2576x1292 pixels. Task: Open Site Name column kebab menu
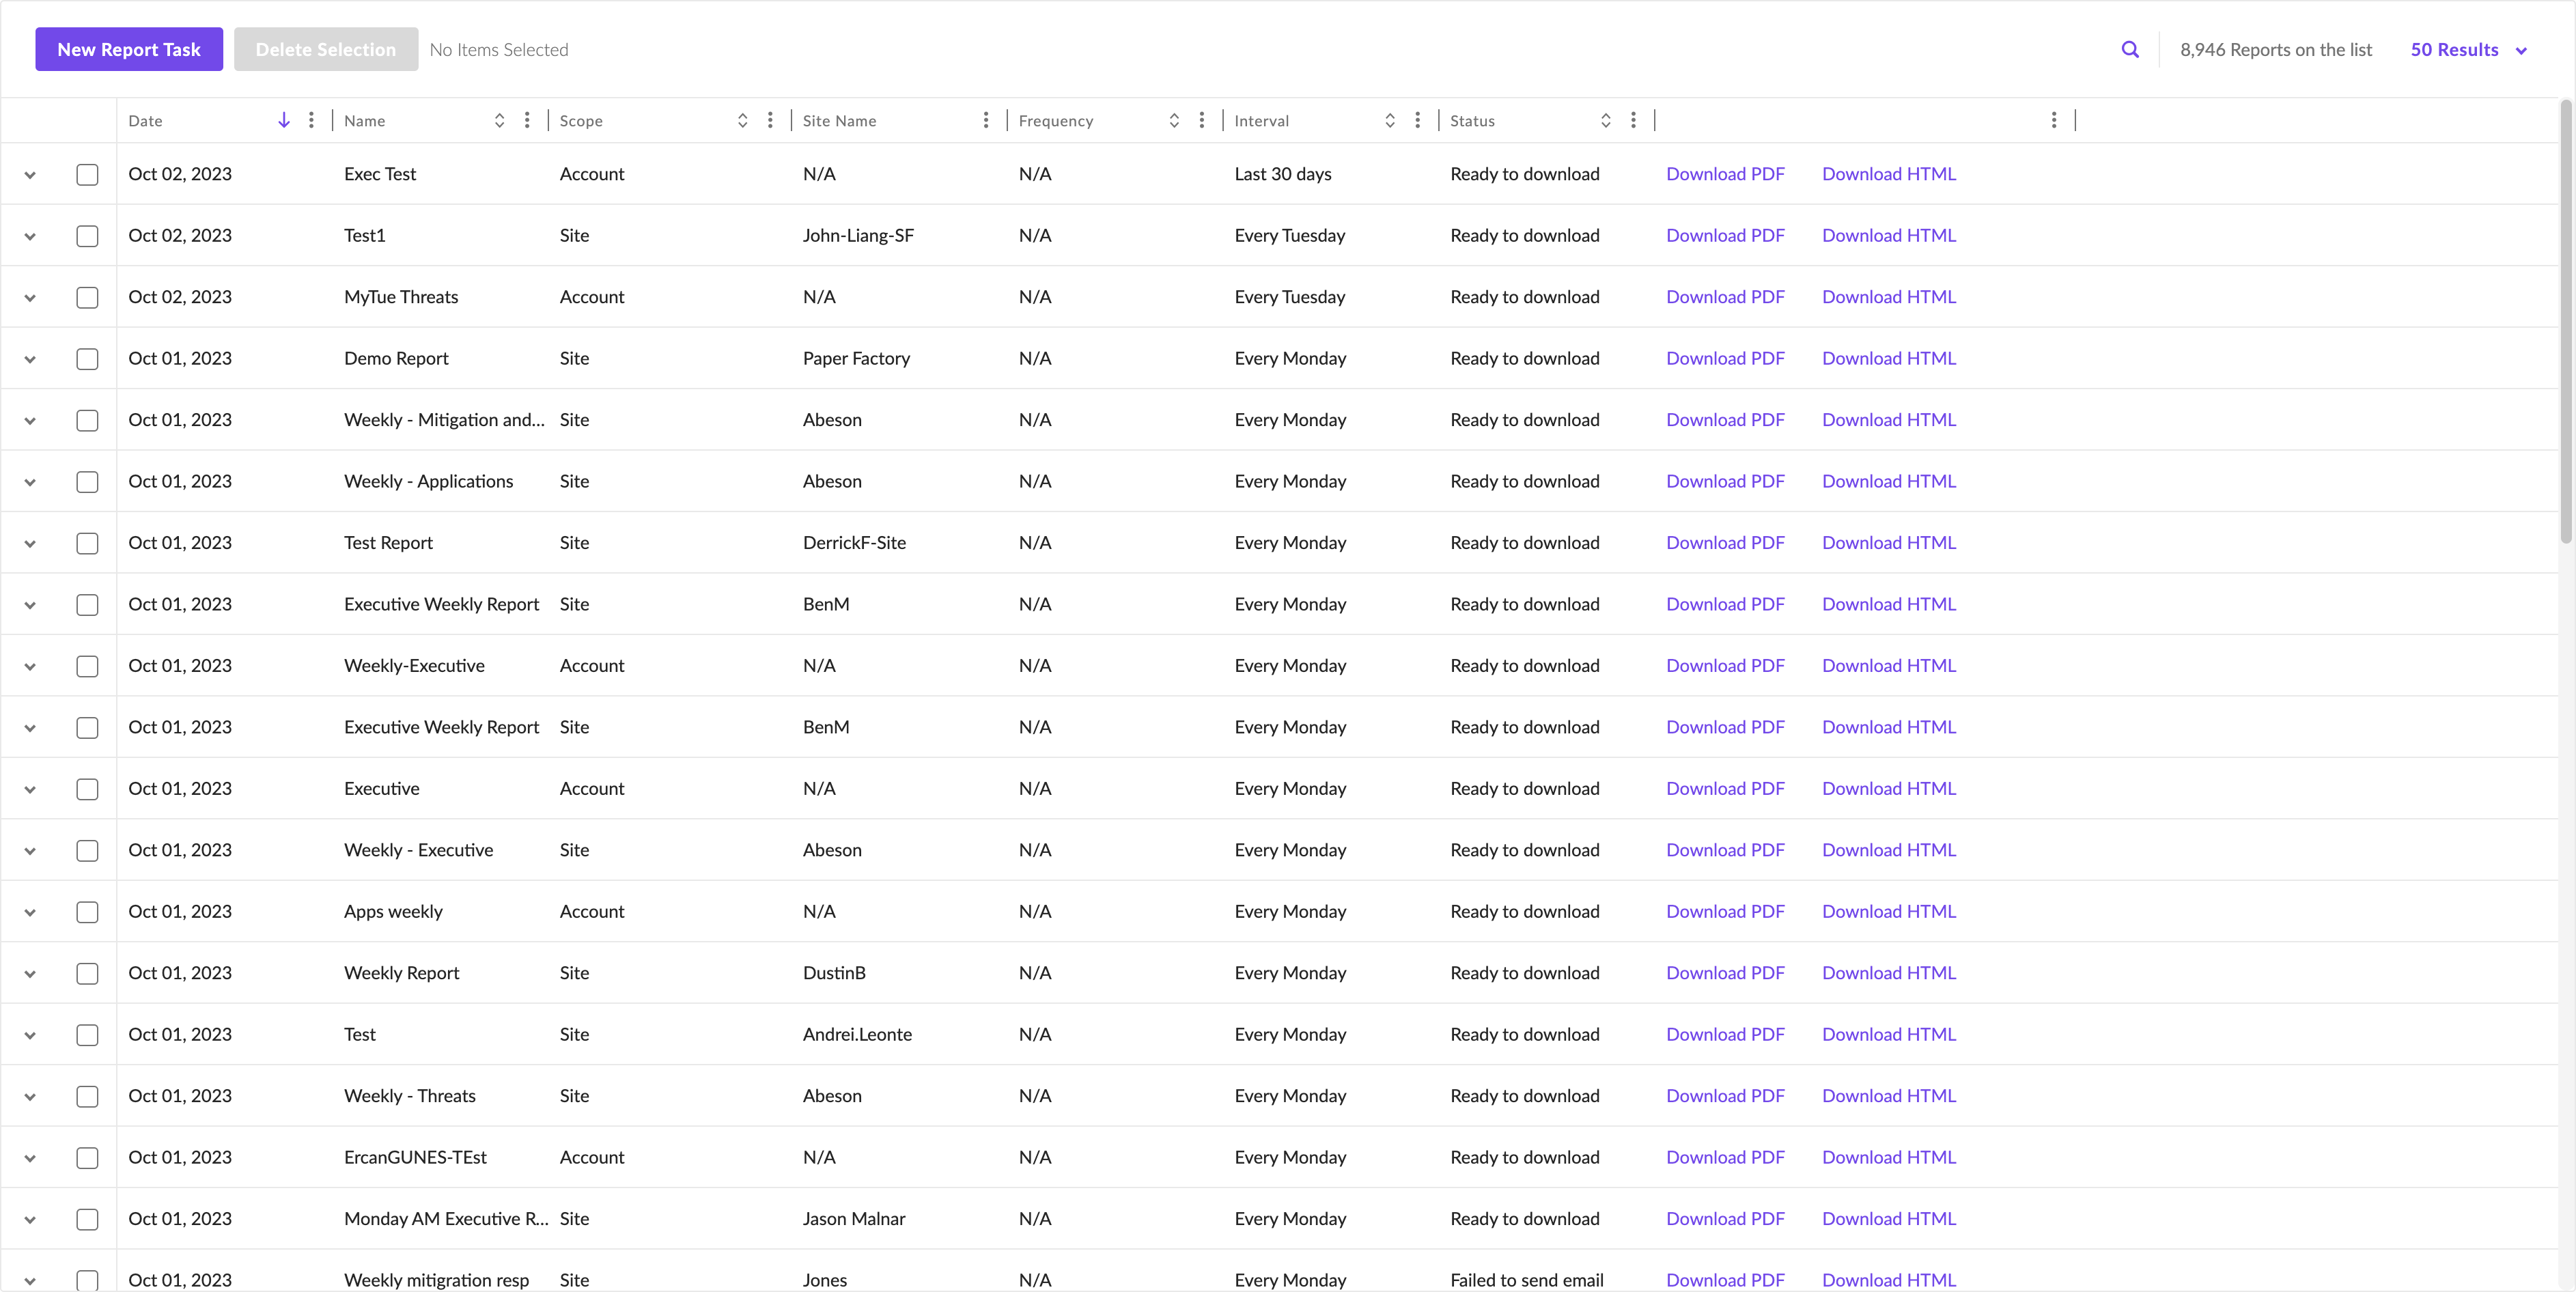pos(986,120)
